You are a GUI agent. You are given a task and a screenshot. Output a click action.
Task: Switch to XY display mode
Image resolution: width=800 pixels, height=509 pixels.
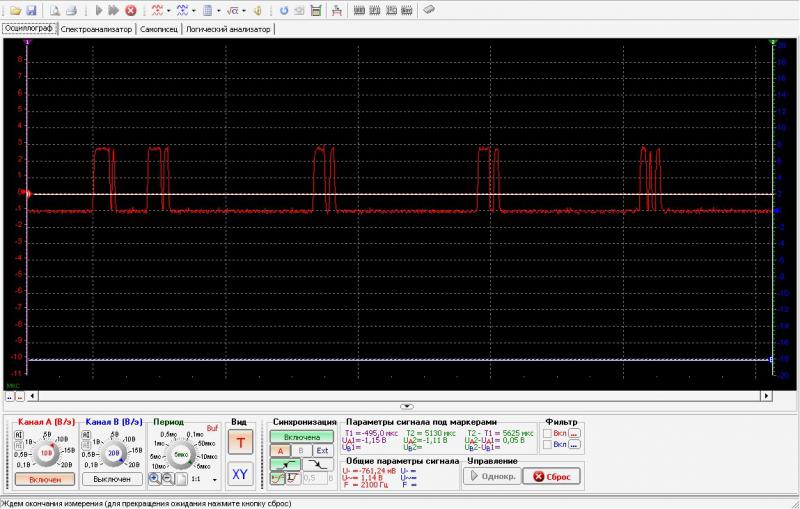239,473
